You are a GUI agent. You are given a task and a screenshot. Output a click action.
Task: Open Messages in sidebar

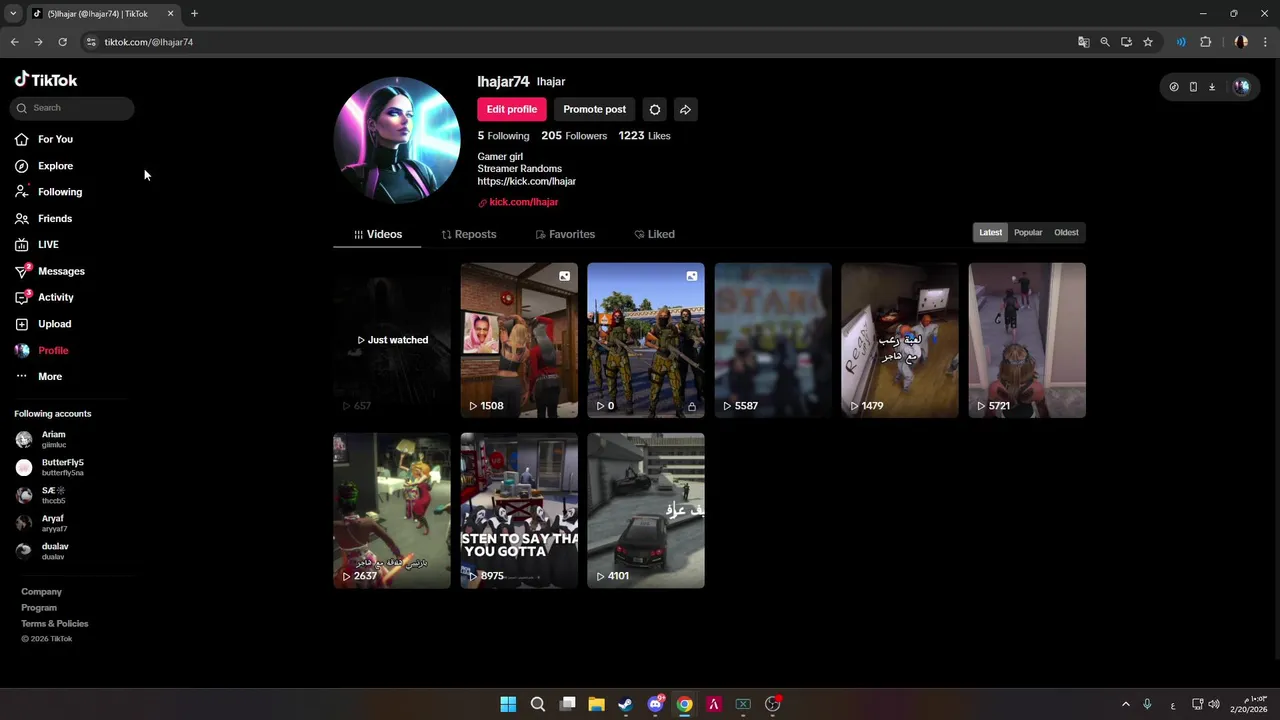[61, 271]
